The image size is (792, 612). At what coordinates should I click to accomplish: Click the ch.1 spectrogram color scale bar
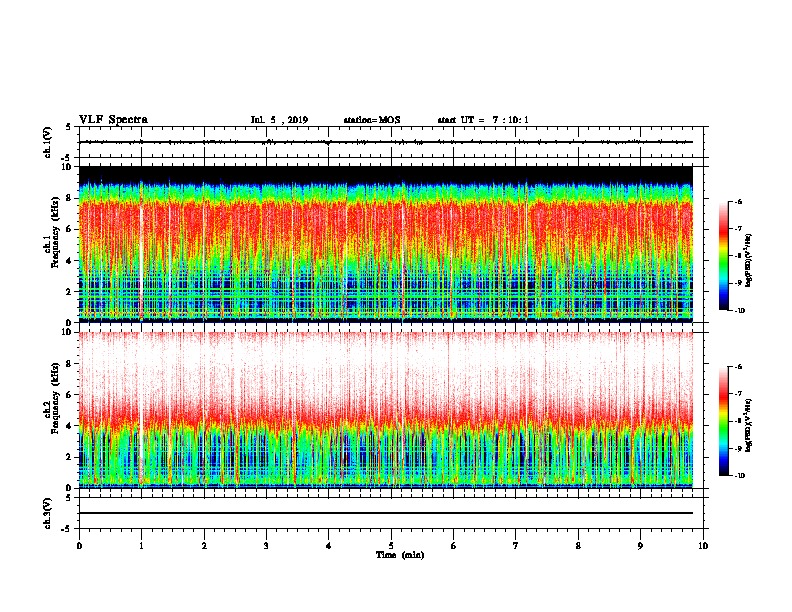pos(723,256)
